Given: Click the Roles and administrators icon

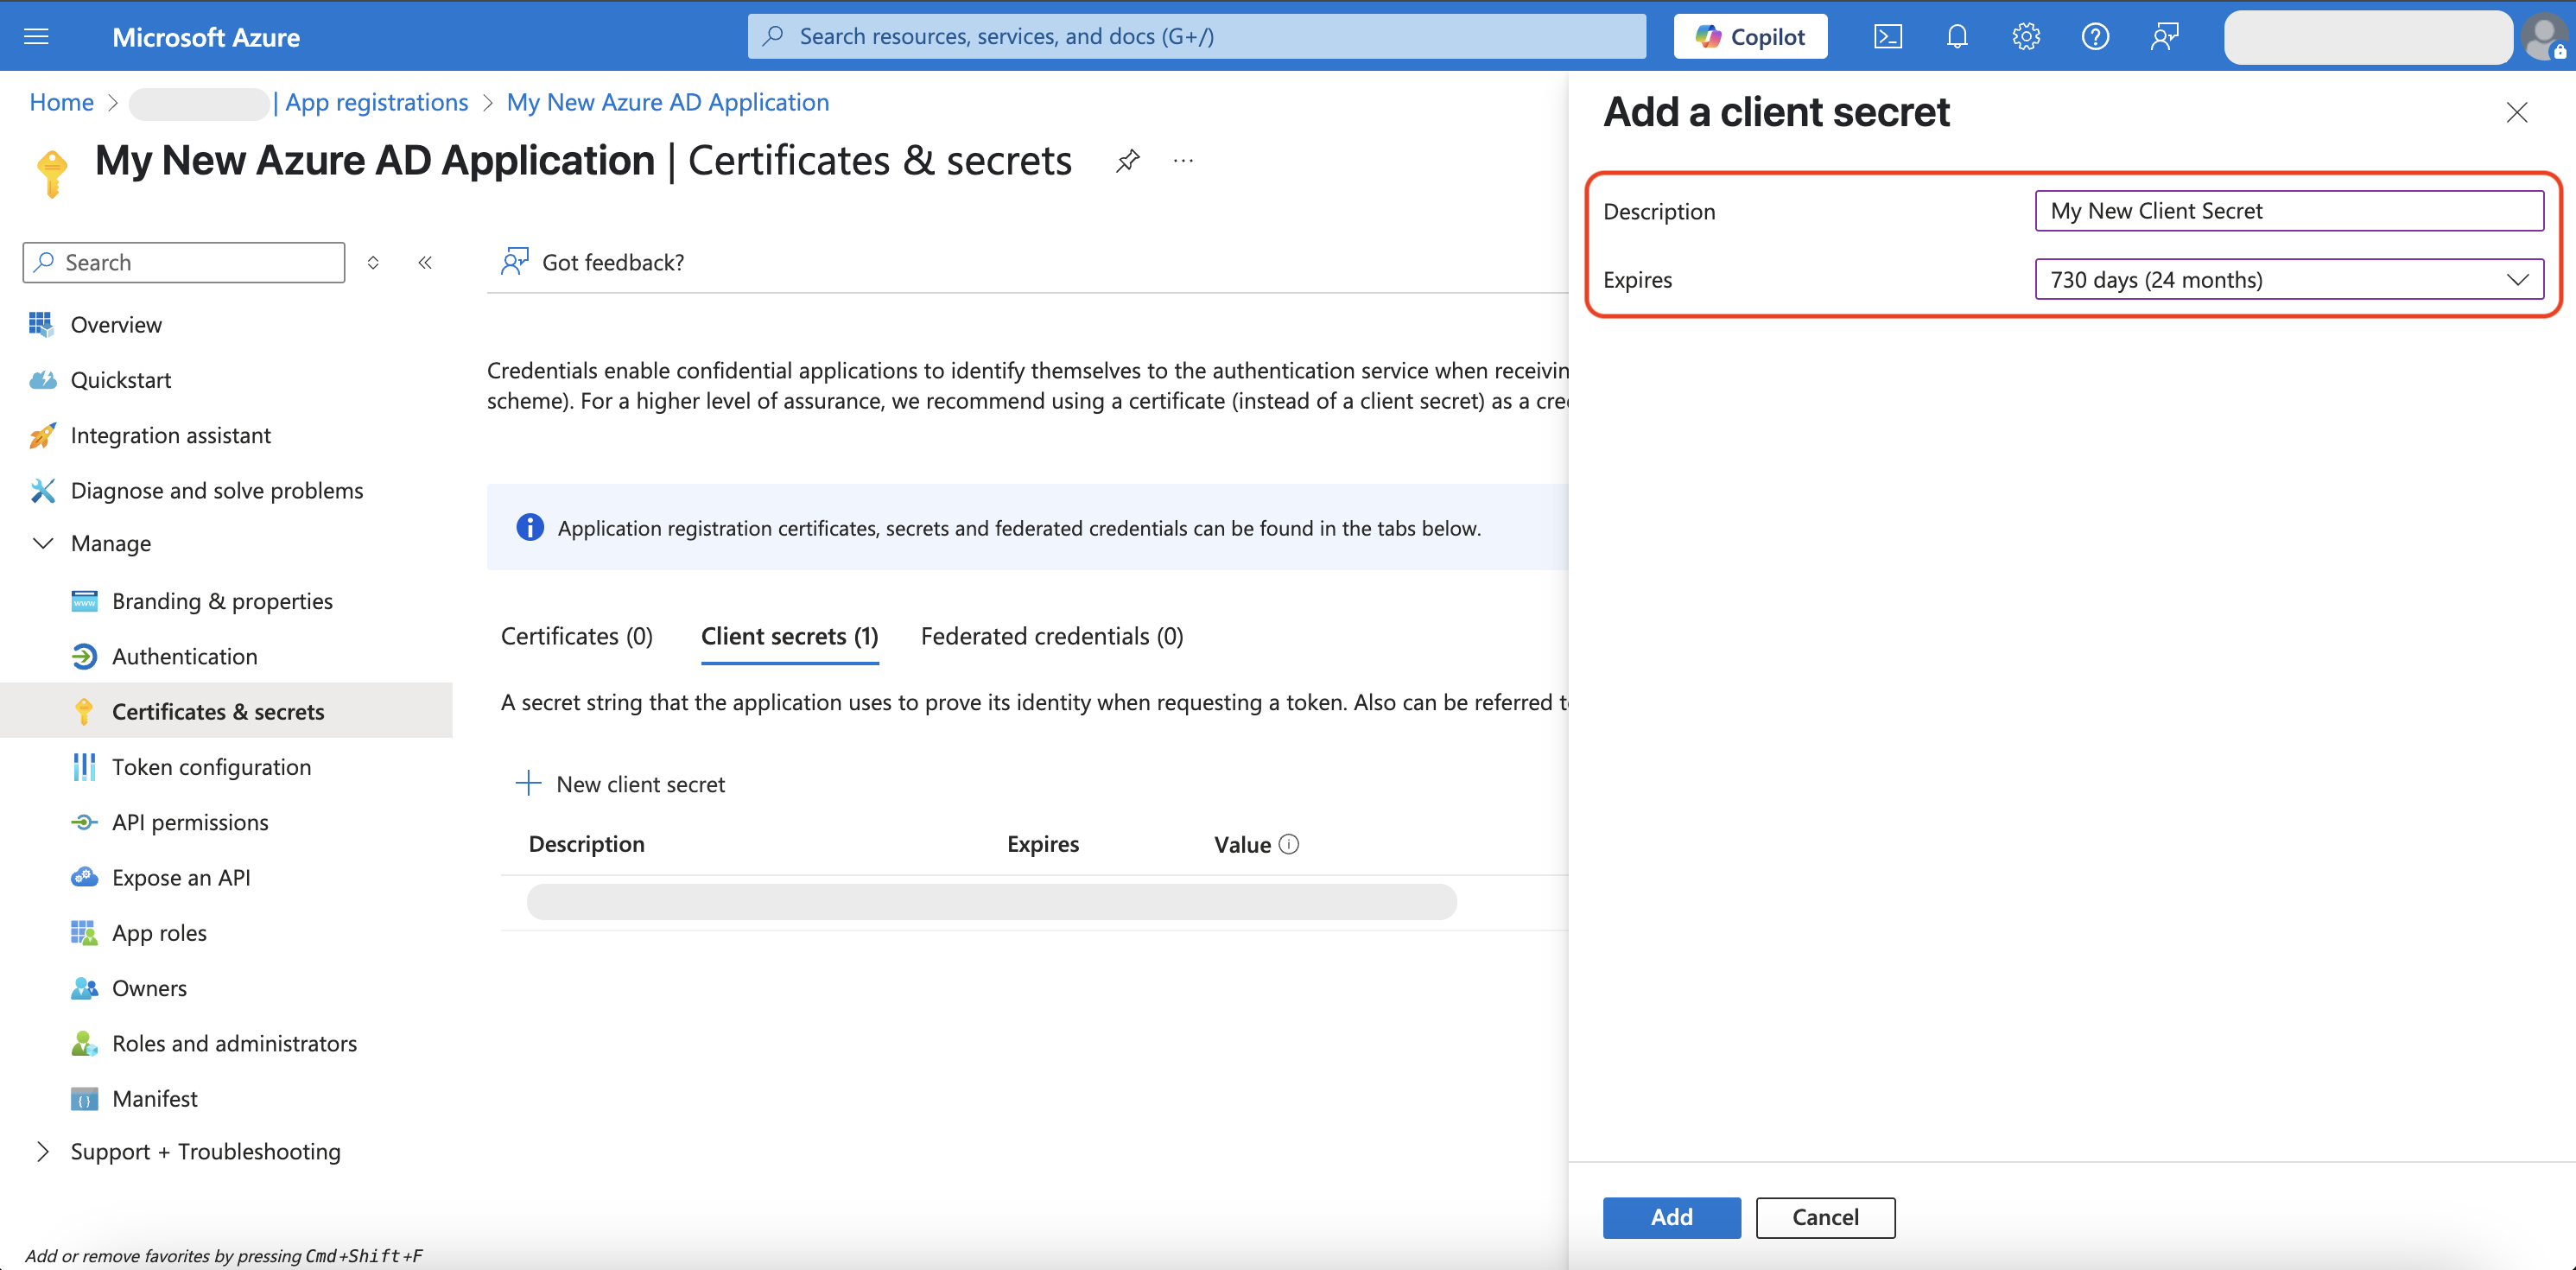Looking at the screenshot, I should (84, 1043).
